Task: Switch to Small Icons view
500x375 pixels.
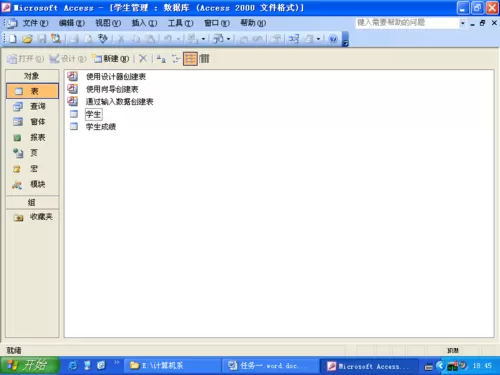Action: (x=176, y=59)
